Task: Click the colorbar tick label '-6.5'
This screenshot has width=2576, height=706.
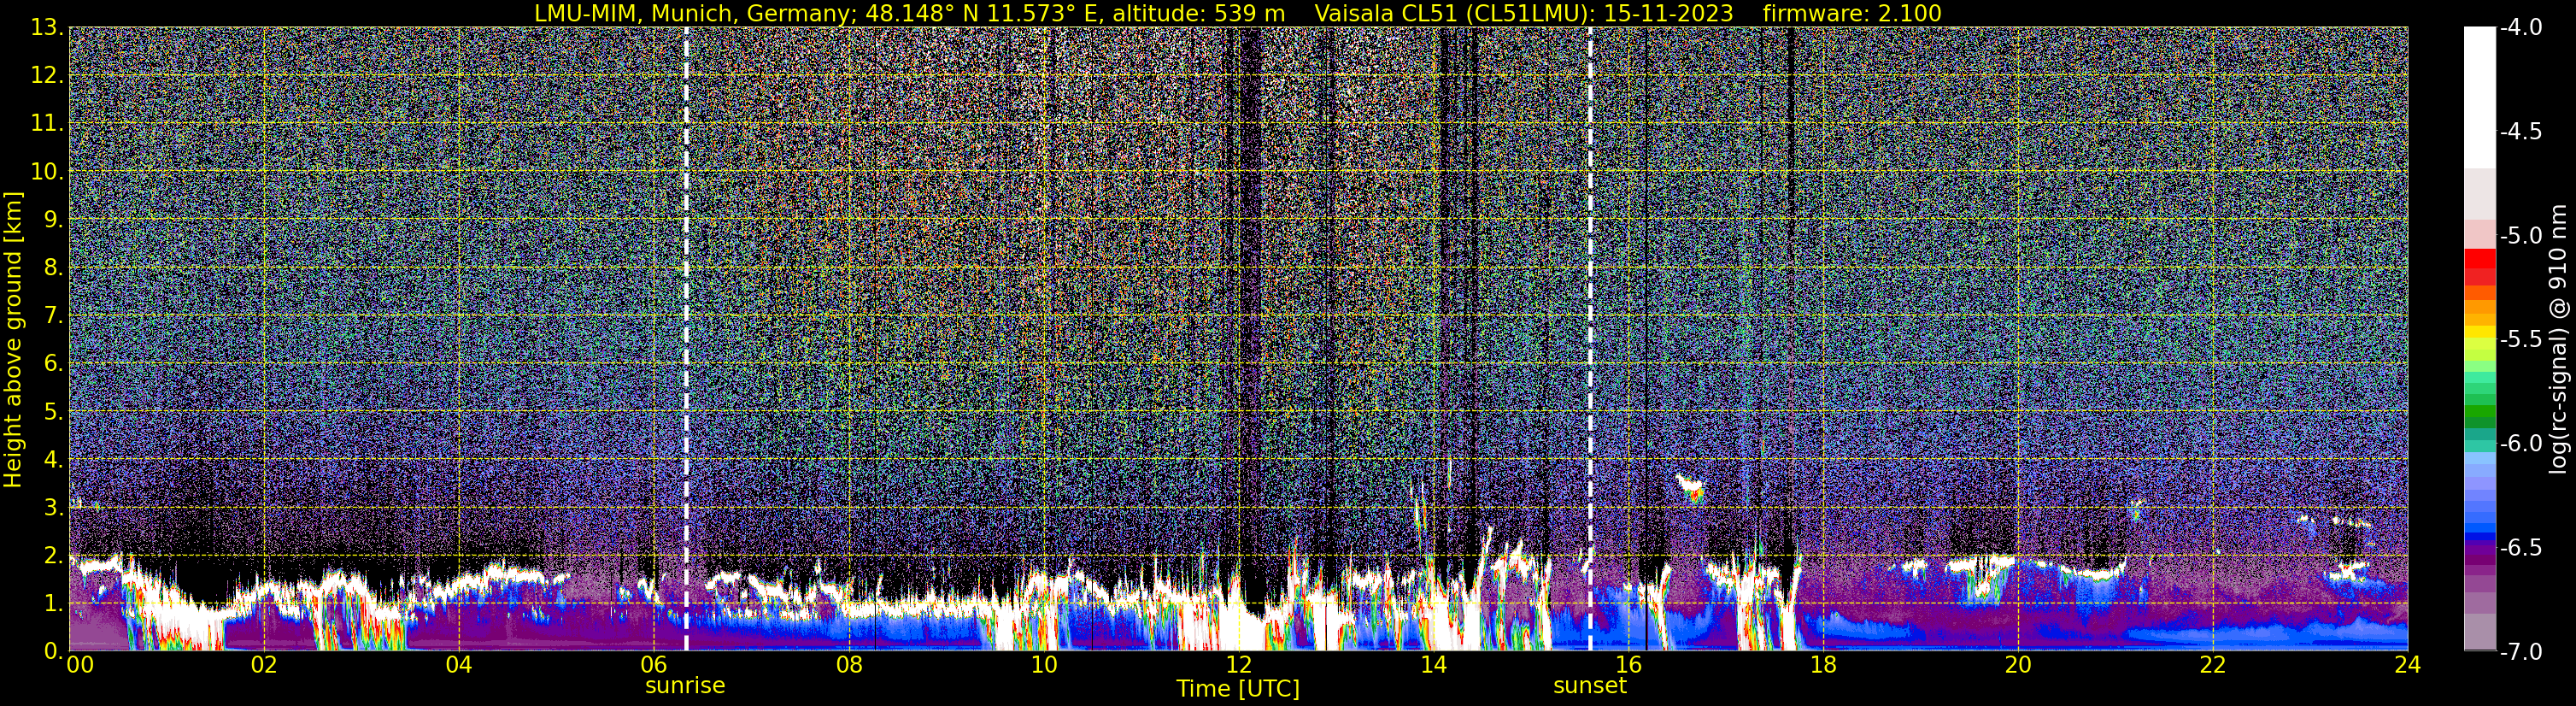Action: tap(2521, 548)
